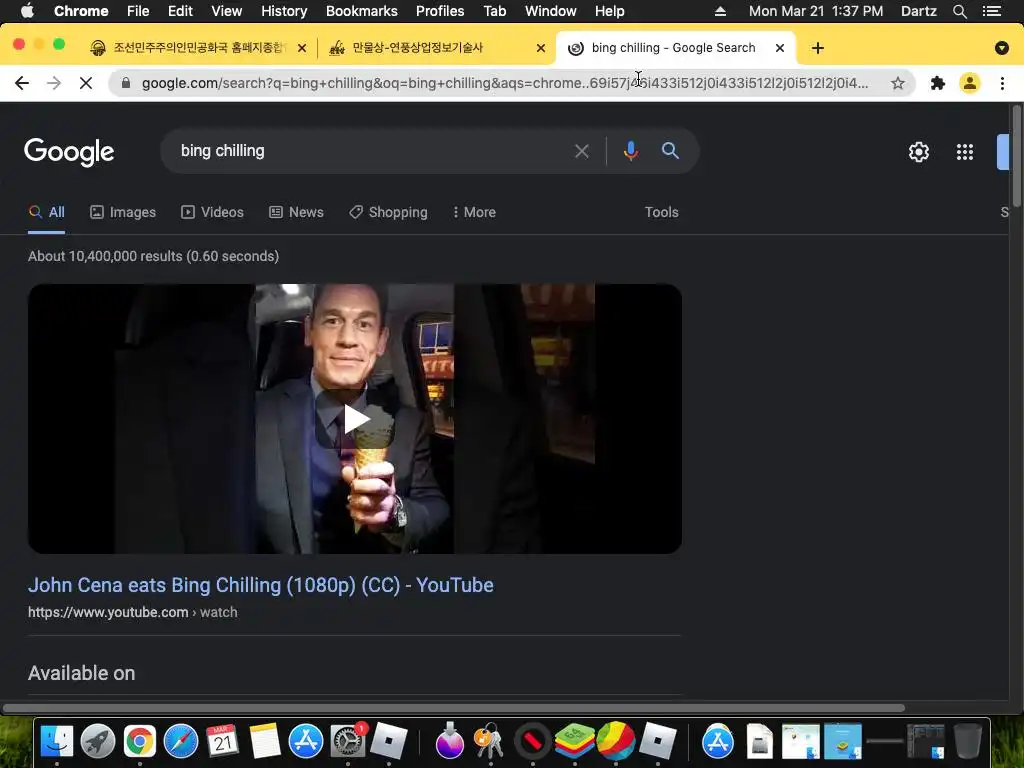The image size is (1024, 768).
Task: Open Control Center in the menu bar
Action: tap(991, 11)
